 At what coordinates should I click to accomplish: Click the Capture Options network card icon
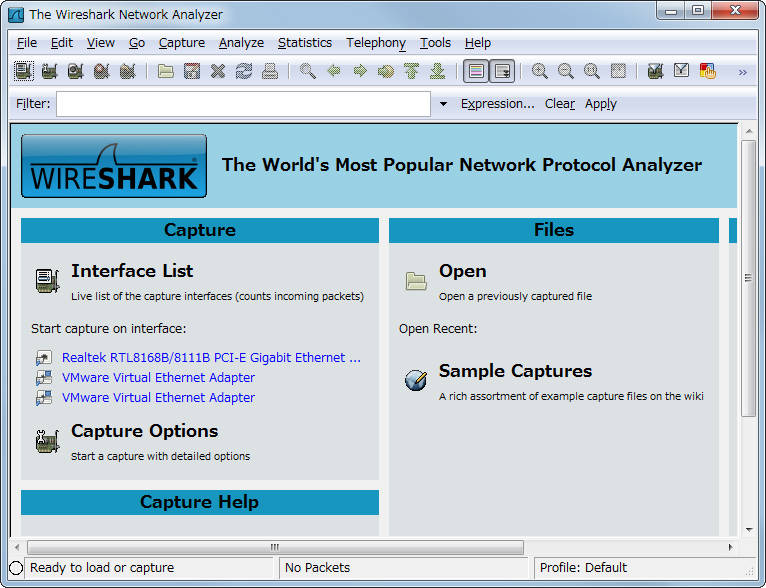[x=47, y=441]
